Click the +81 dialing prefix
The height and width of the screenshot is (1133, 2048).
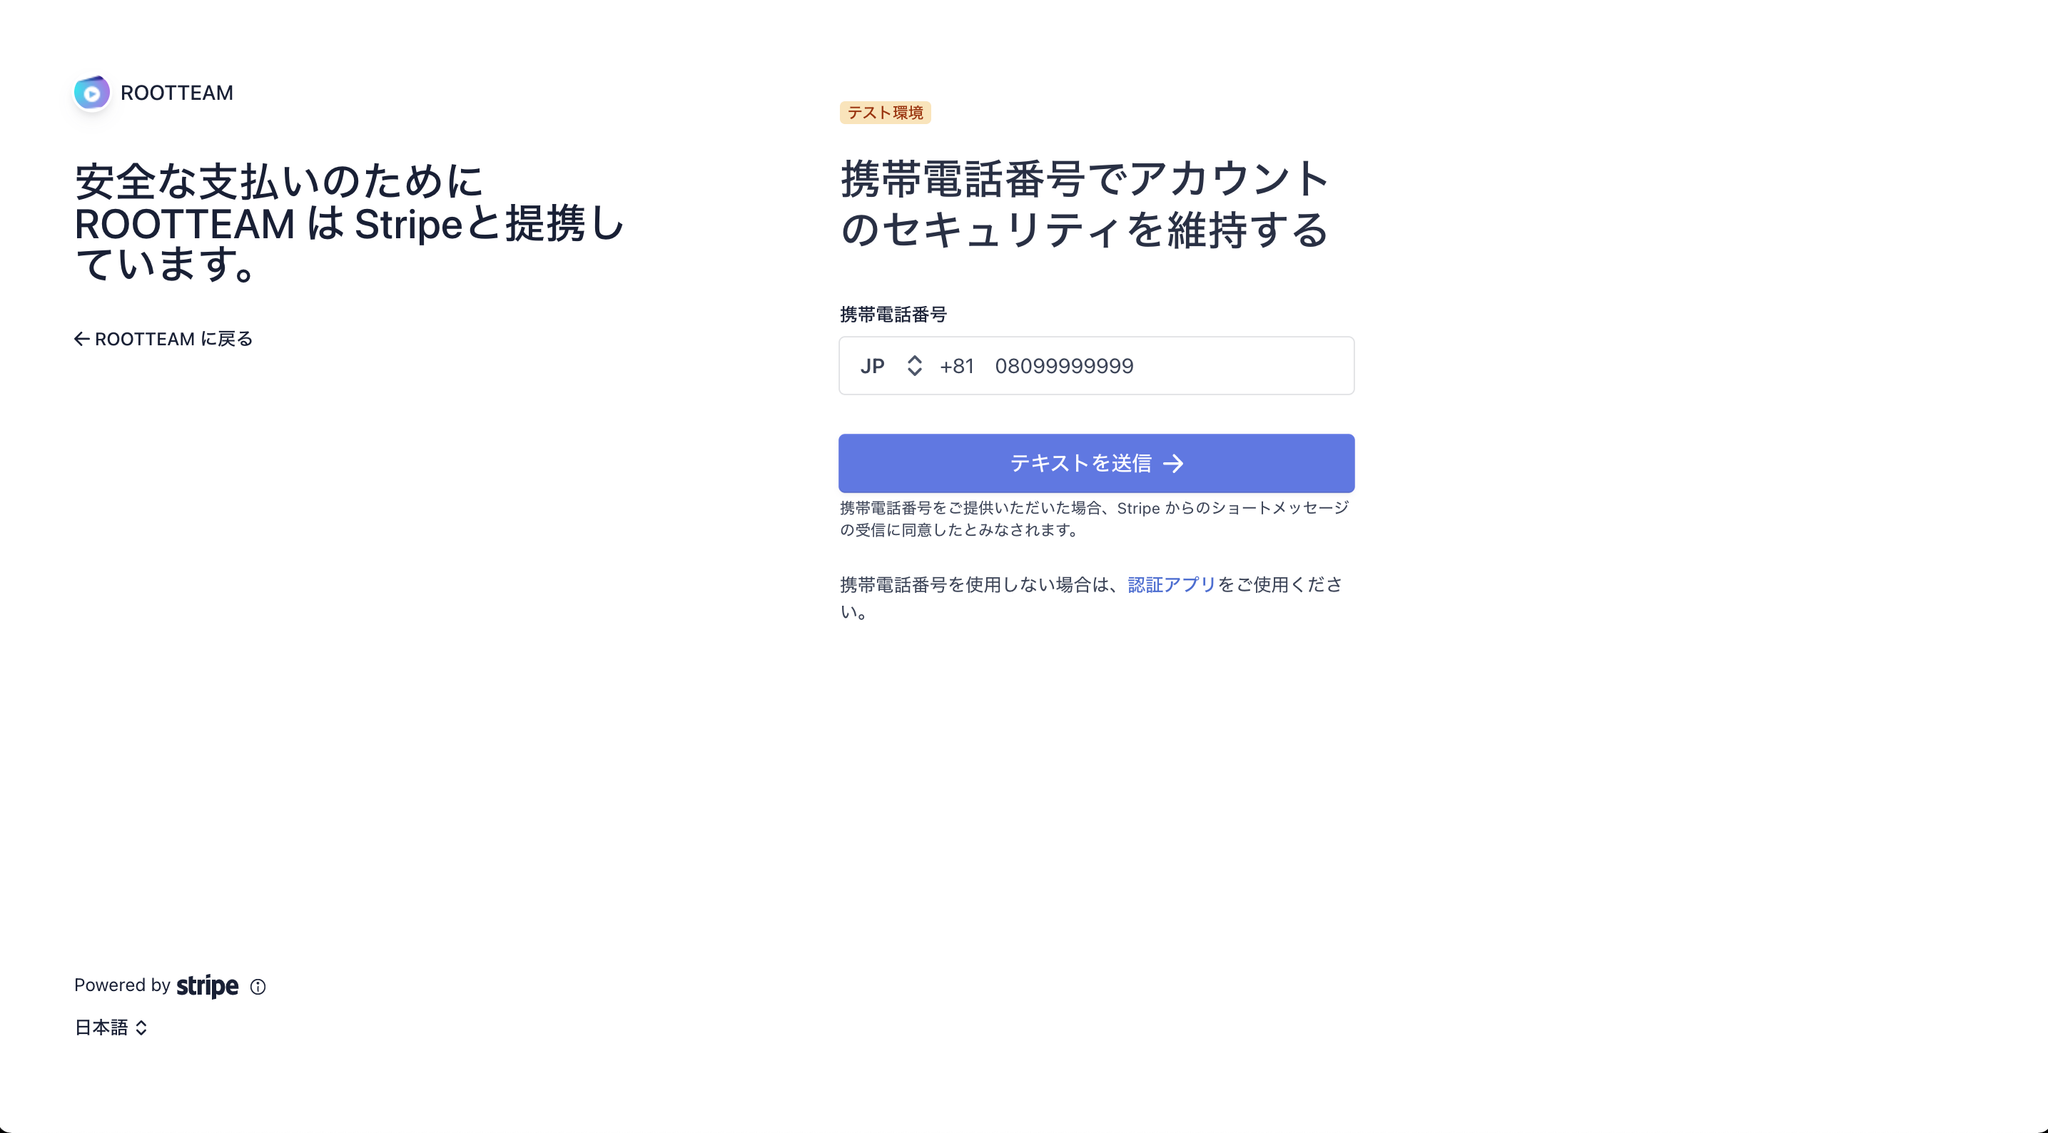(957, 366)
